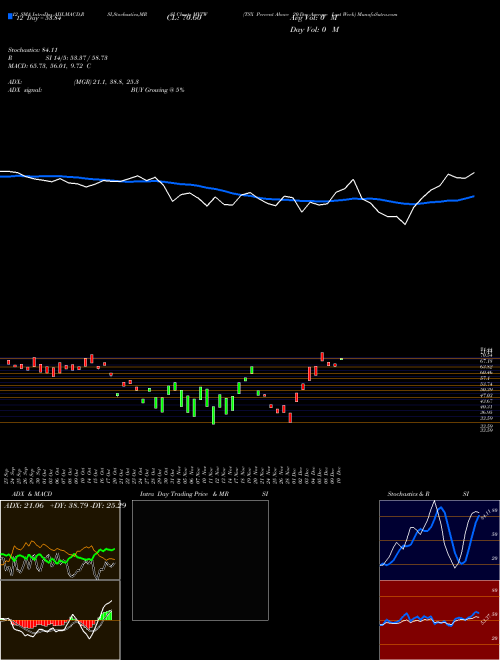500x660 pixels.
Task: Click the 'Day Vol: 0 M' label
Action: click(x=314, y=29)
